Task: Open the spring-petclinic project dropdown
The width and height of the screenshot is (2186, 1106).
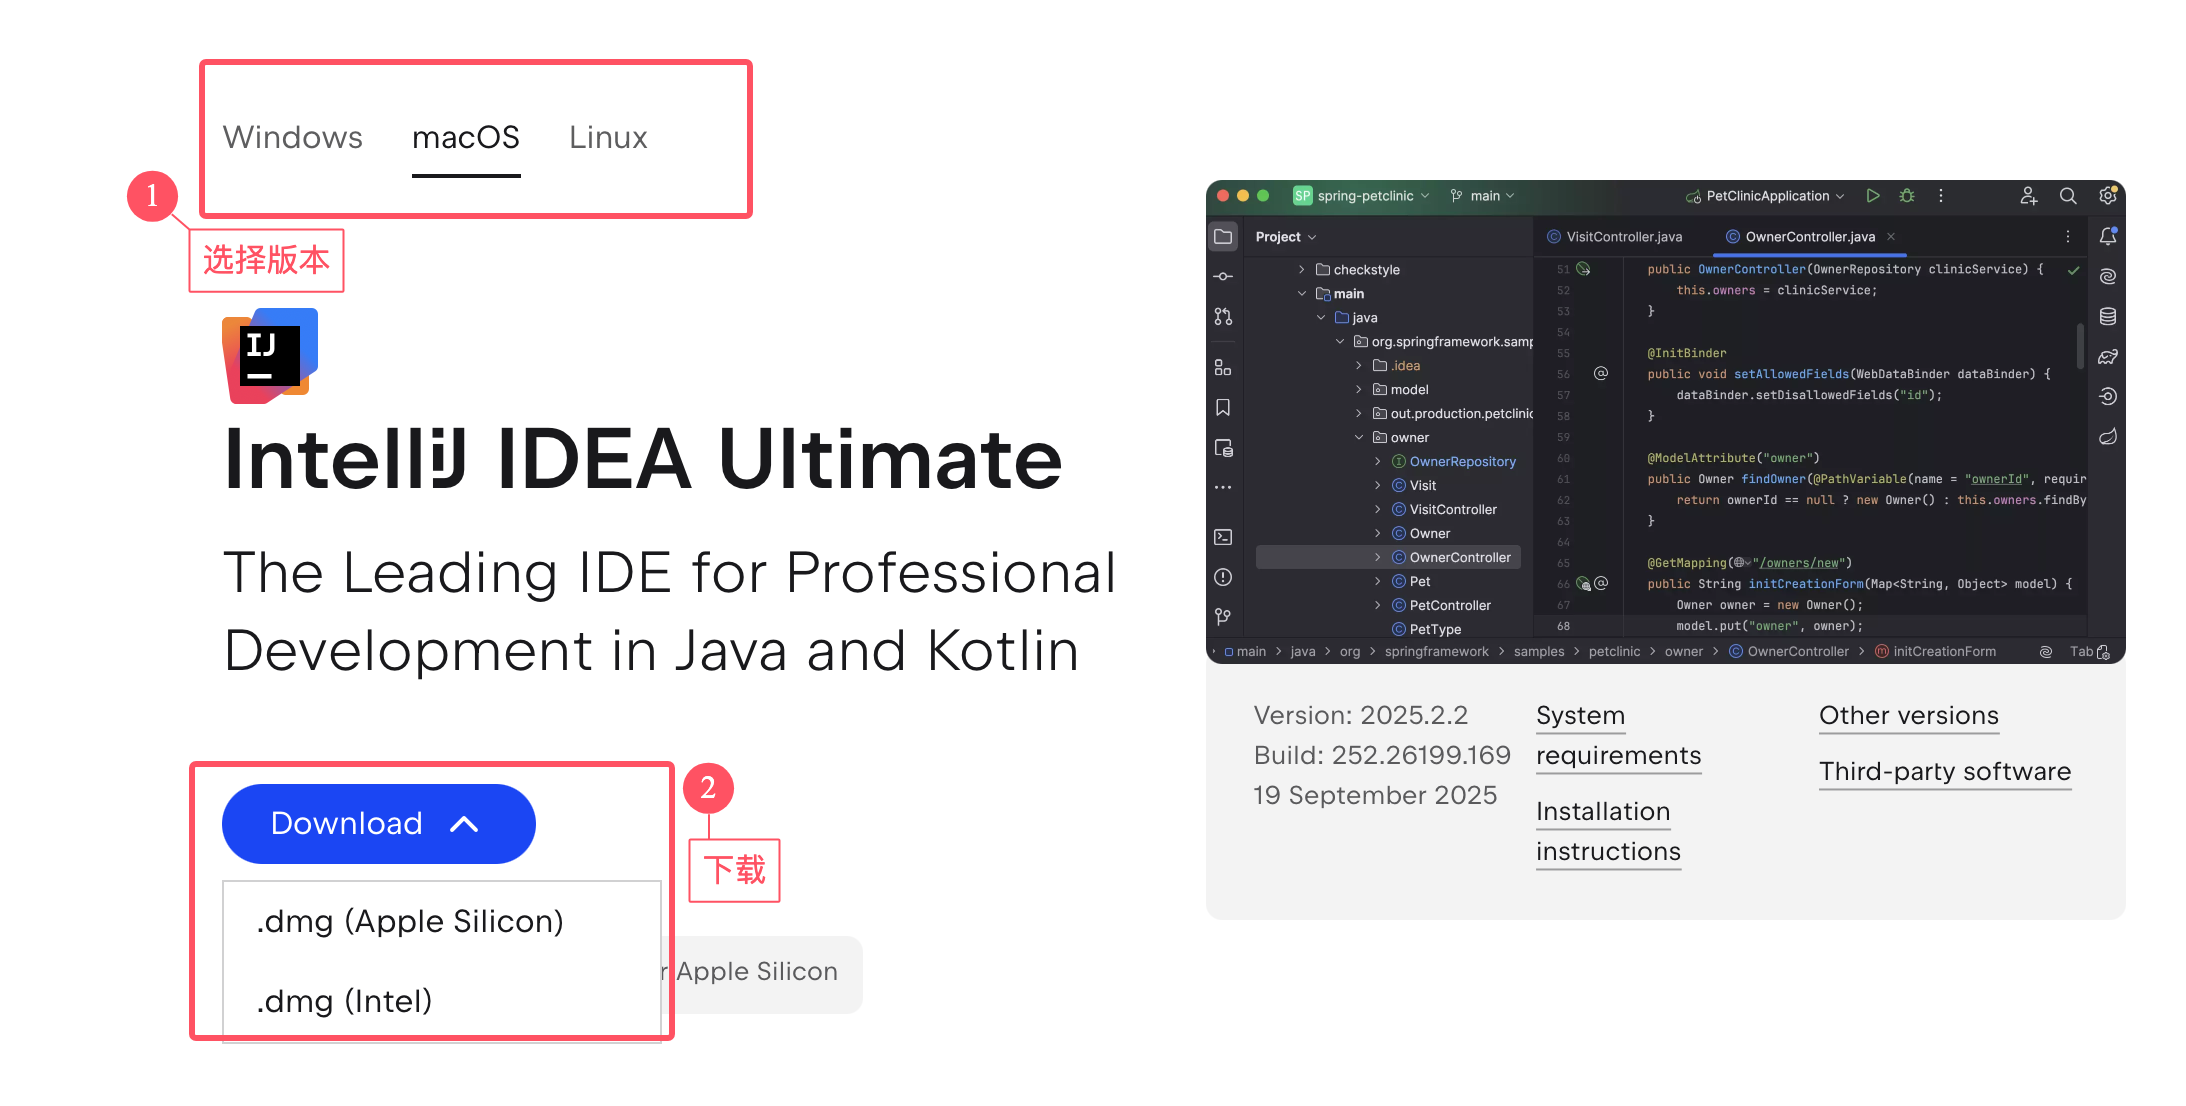Action: click(1361, 196)
